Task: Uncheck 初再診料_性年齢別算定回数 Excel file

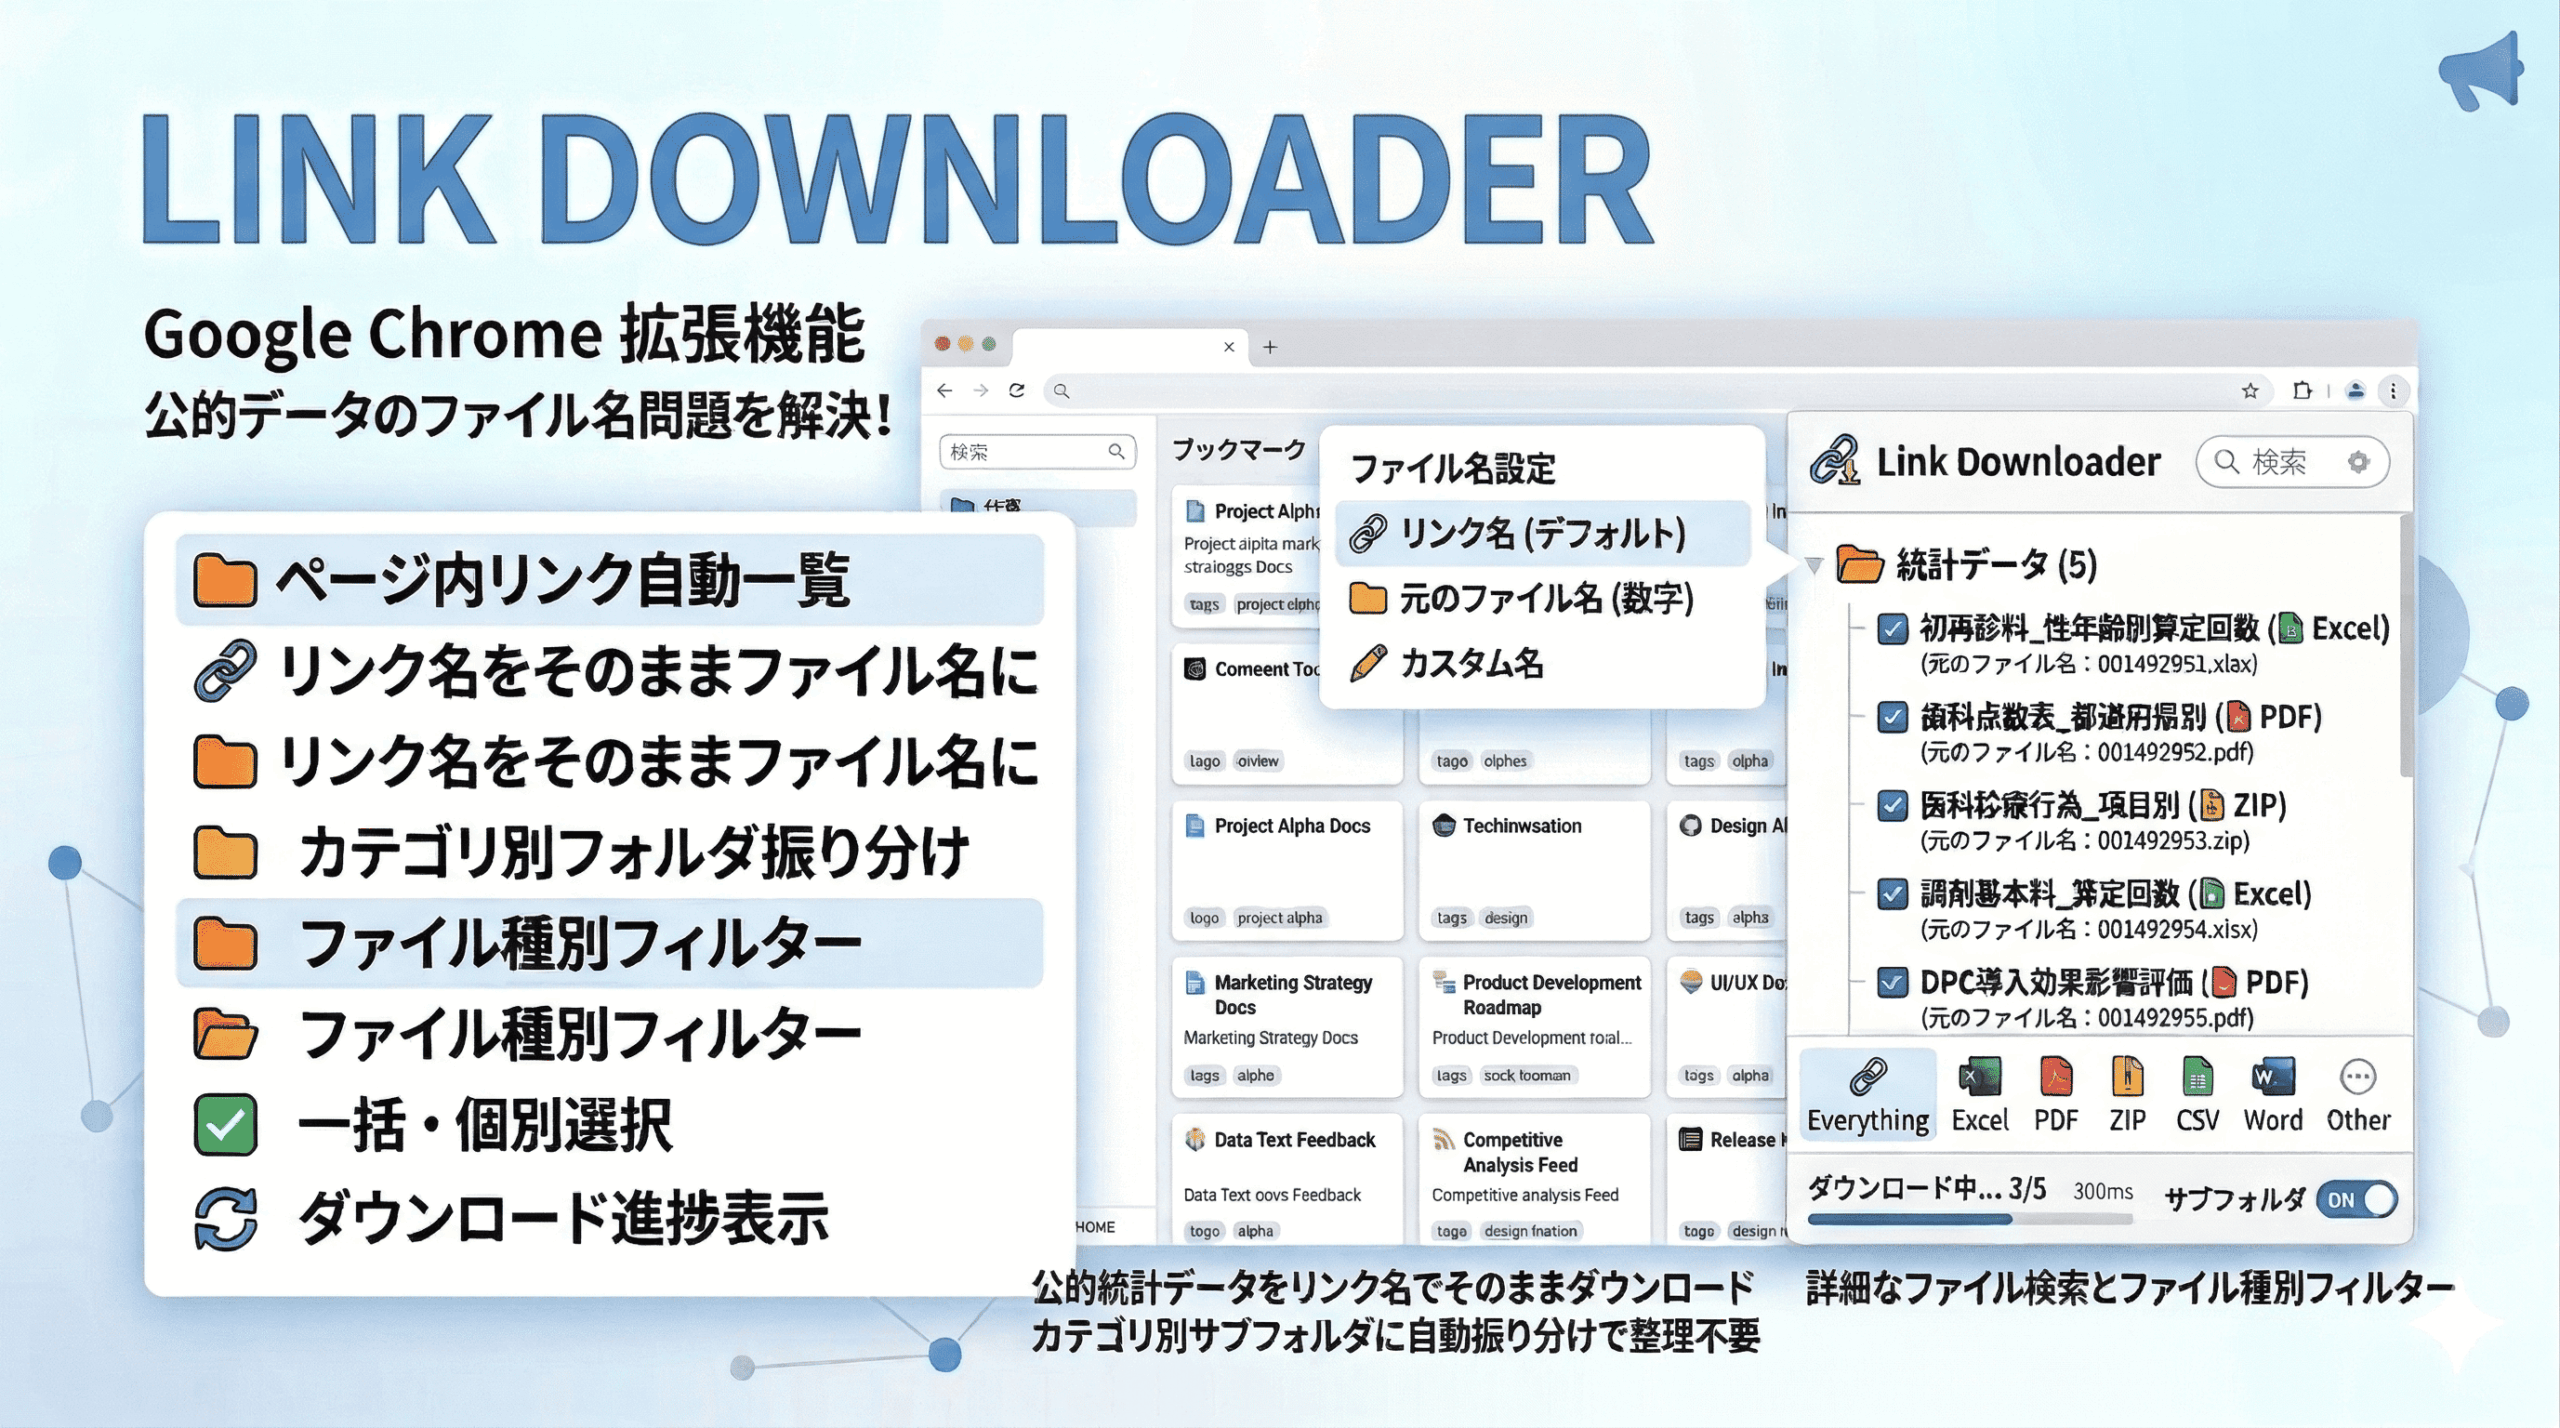Action: 1891,629
